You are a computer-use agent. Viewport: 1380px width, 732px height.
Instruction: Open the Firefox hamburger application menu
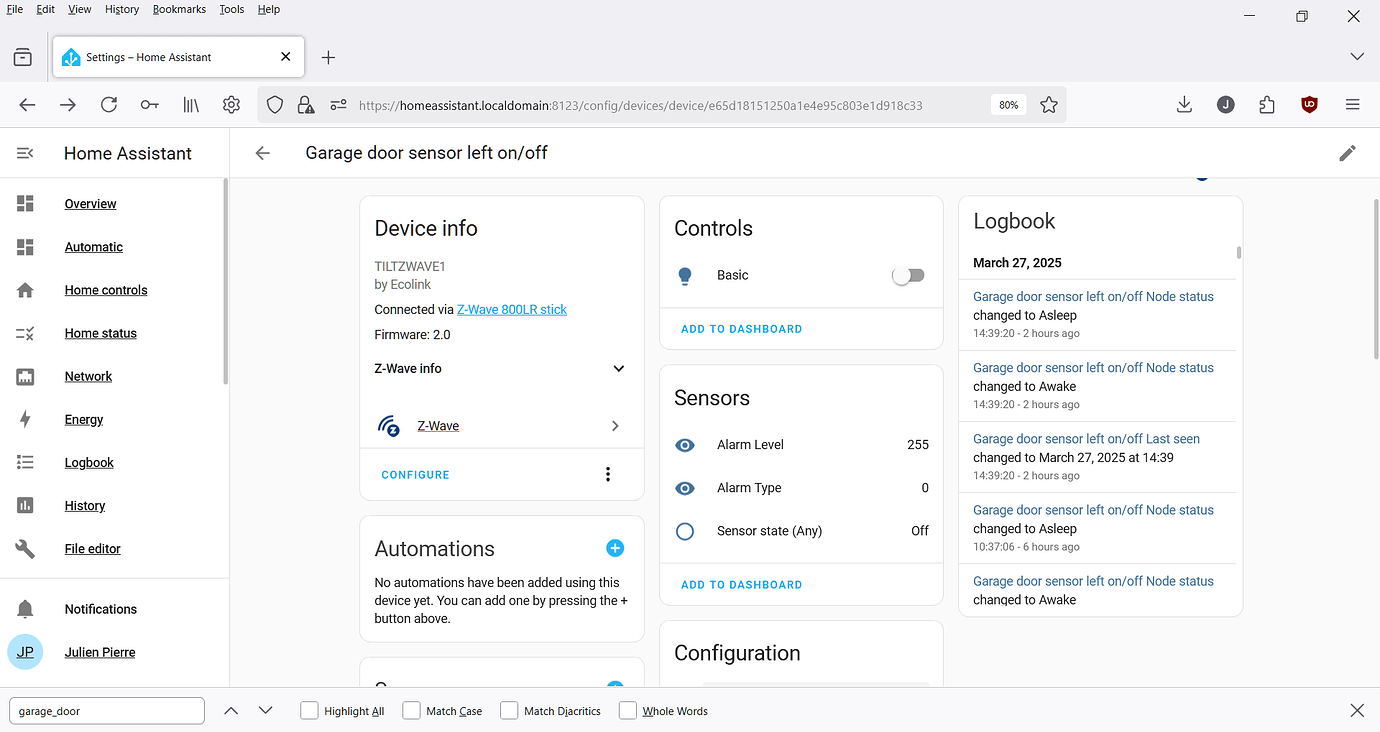click(x=1352, y=104)
